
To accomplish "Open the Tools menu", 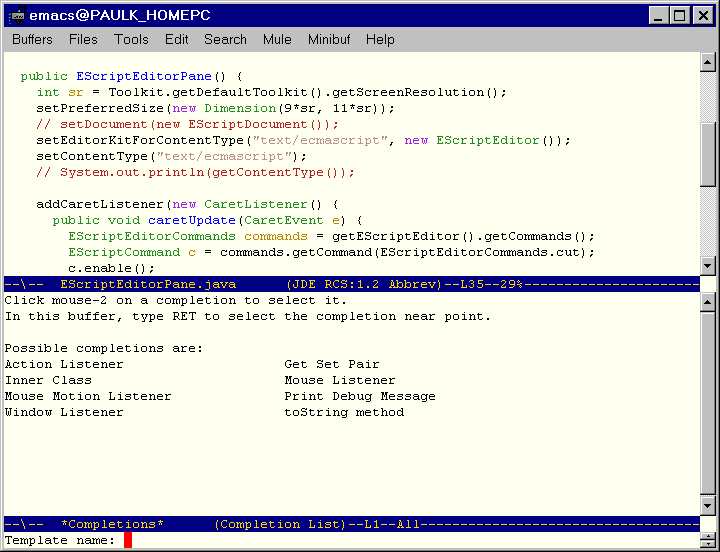I will point(131,39).
